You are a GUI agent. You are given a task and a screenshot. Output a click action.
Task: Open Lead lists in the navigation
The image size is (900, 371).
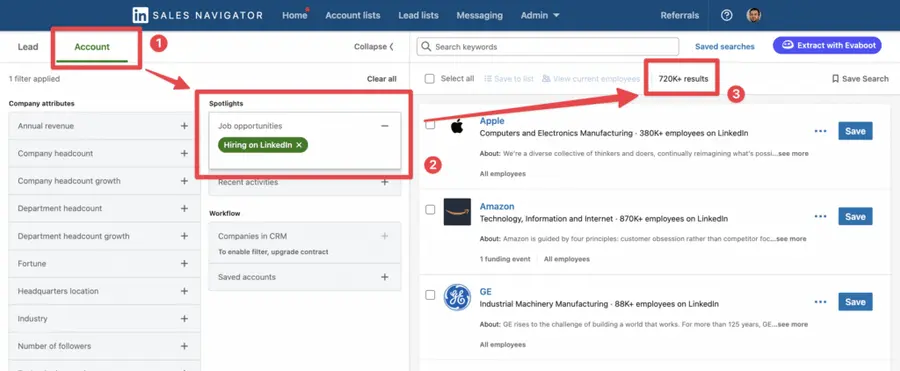[418, 16]
